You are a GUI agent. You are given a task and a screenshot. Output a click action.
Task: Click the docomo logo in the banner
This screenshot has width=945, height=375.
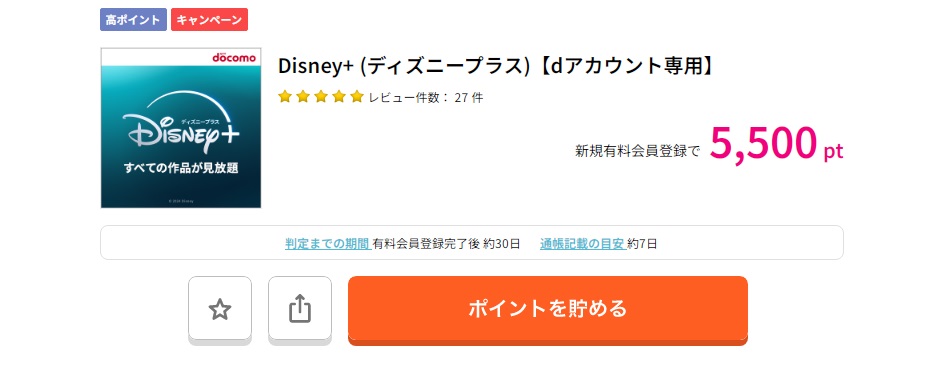tap(234, 57)
